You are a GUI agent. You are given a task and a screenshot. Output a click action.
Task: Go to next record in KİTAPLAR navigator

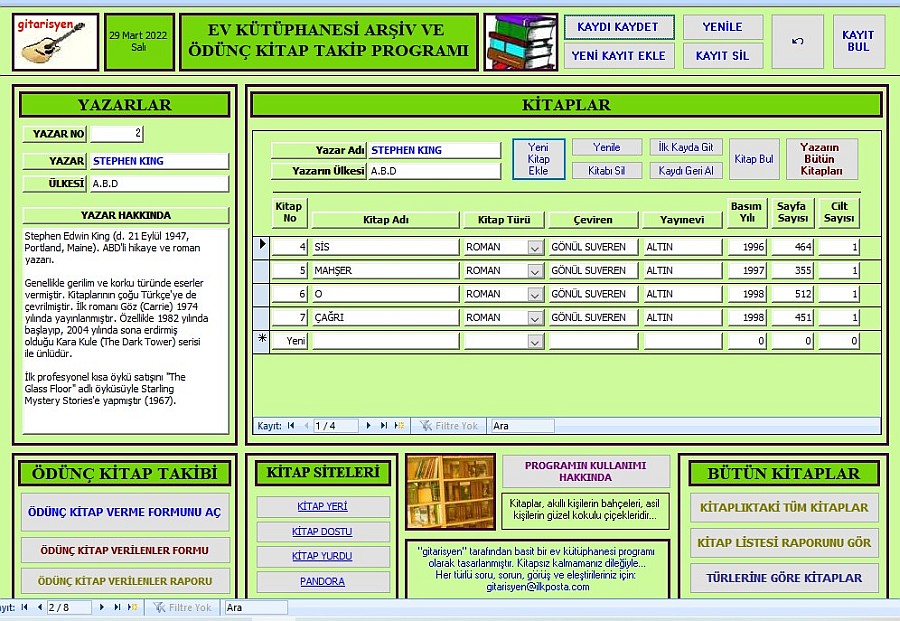click(369, 426)
